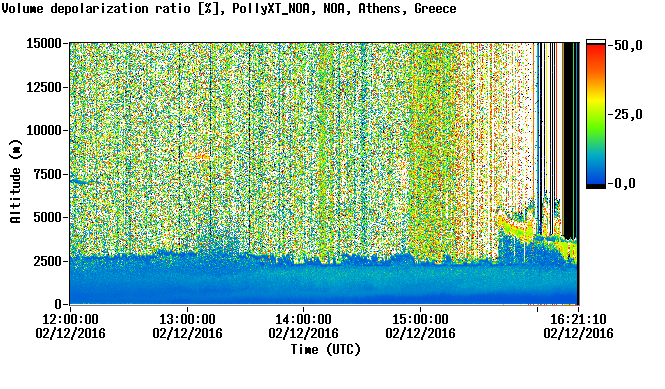Click the 2500 altitude tick label
This screenshot has width=665, height=389.
click(x=48, y=261)
